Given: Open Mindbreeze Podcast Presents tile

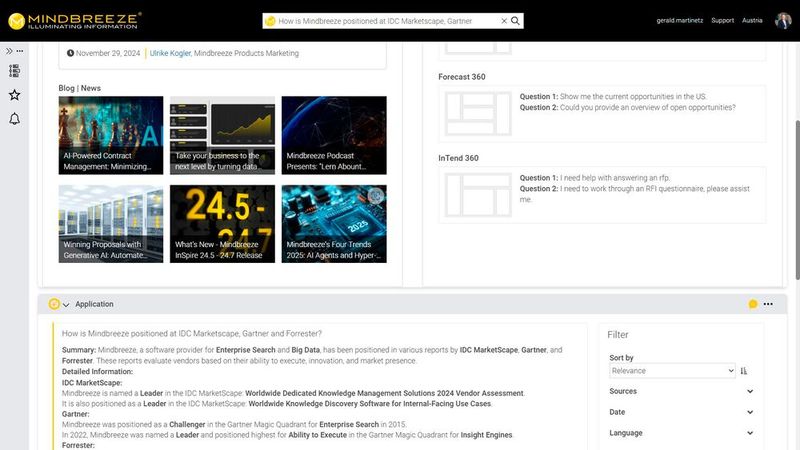Looking at the screenshot, I should [x=334, y=135].
